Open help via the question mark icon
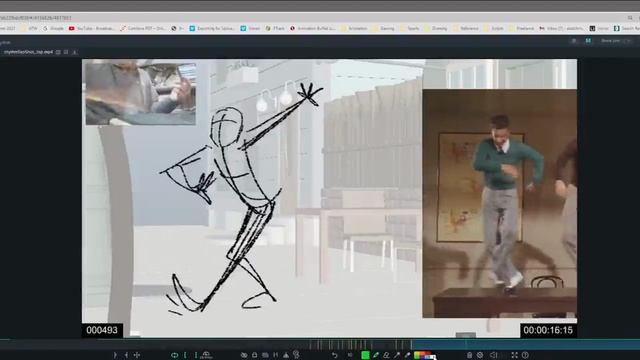Image resolution: width=640 pixels, height=360 pixels. point(525,355)
